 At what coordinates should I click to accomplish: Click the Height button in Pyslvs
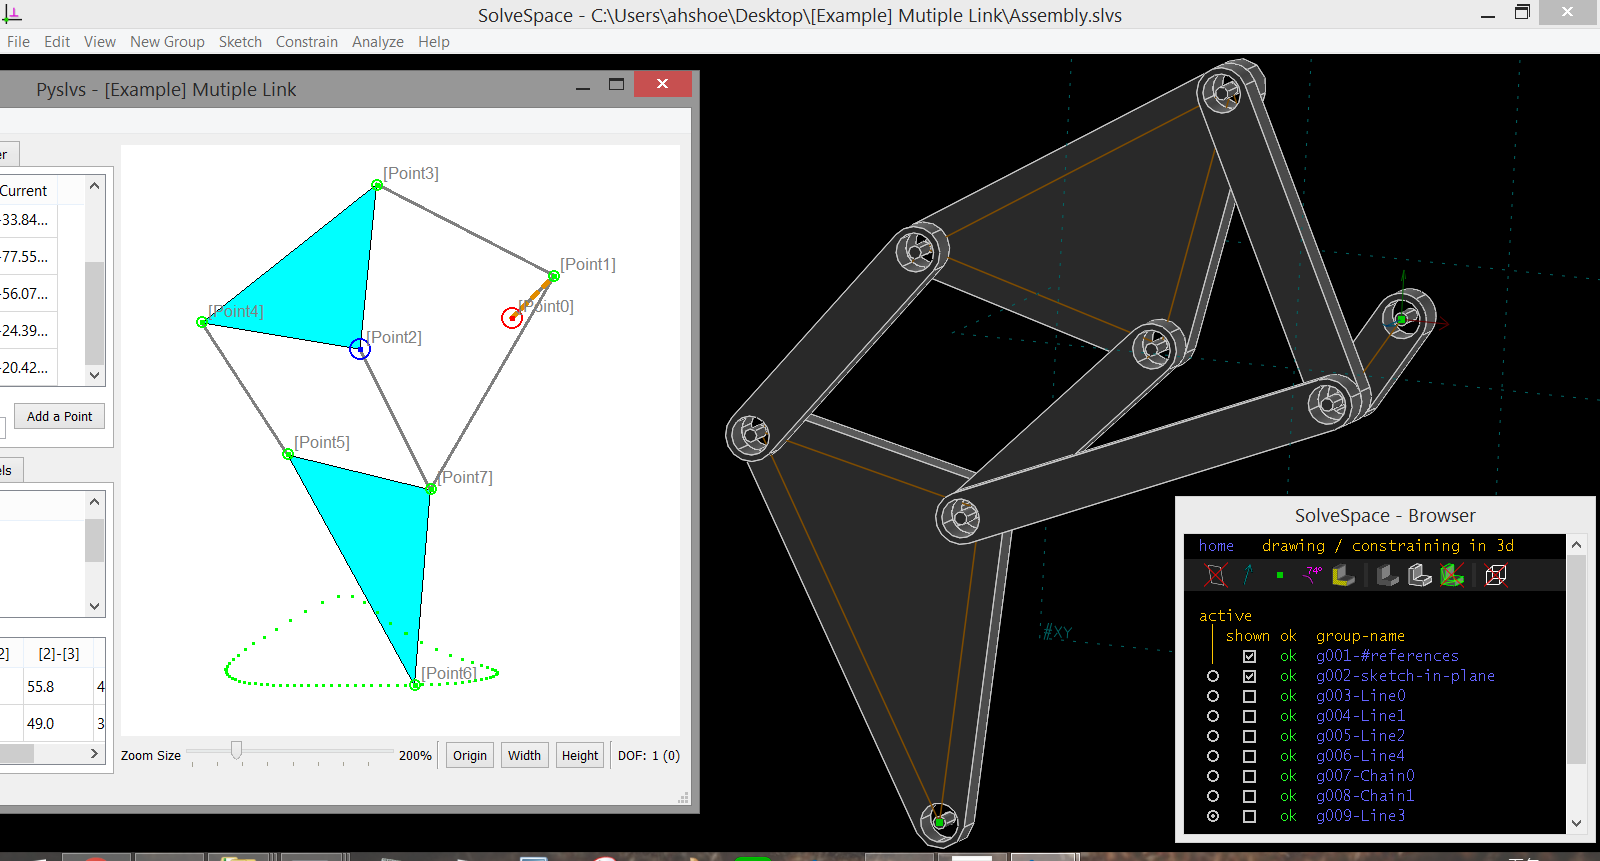[580, 756]
